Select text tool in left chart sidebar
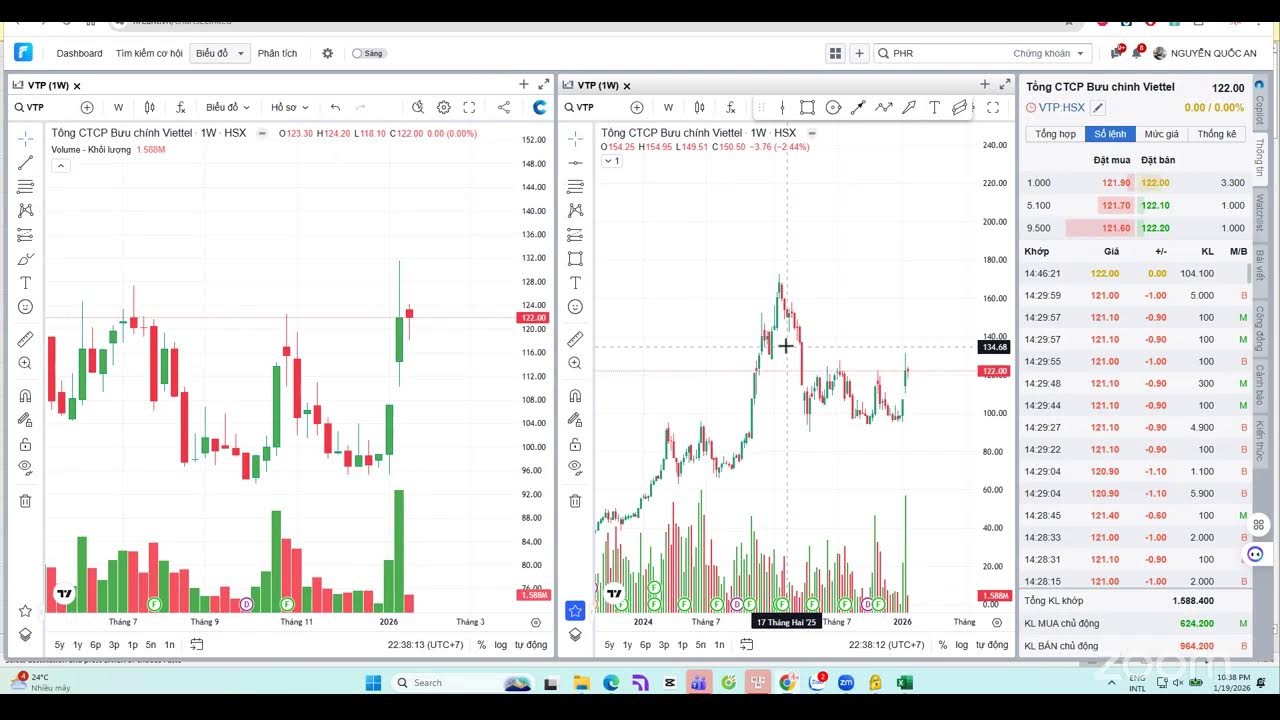The width and height of the screenshot is (1280, 720). point(25,283)
